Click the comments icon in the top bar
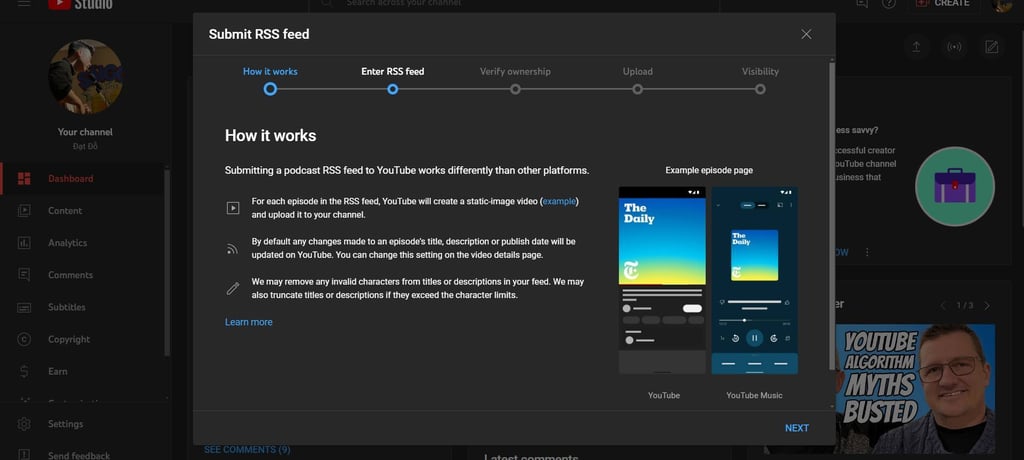The image size is (1024, 460). pyautogui.click(x=861, y=4)
